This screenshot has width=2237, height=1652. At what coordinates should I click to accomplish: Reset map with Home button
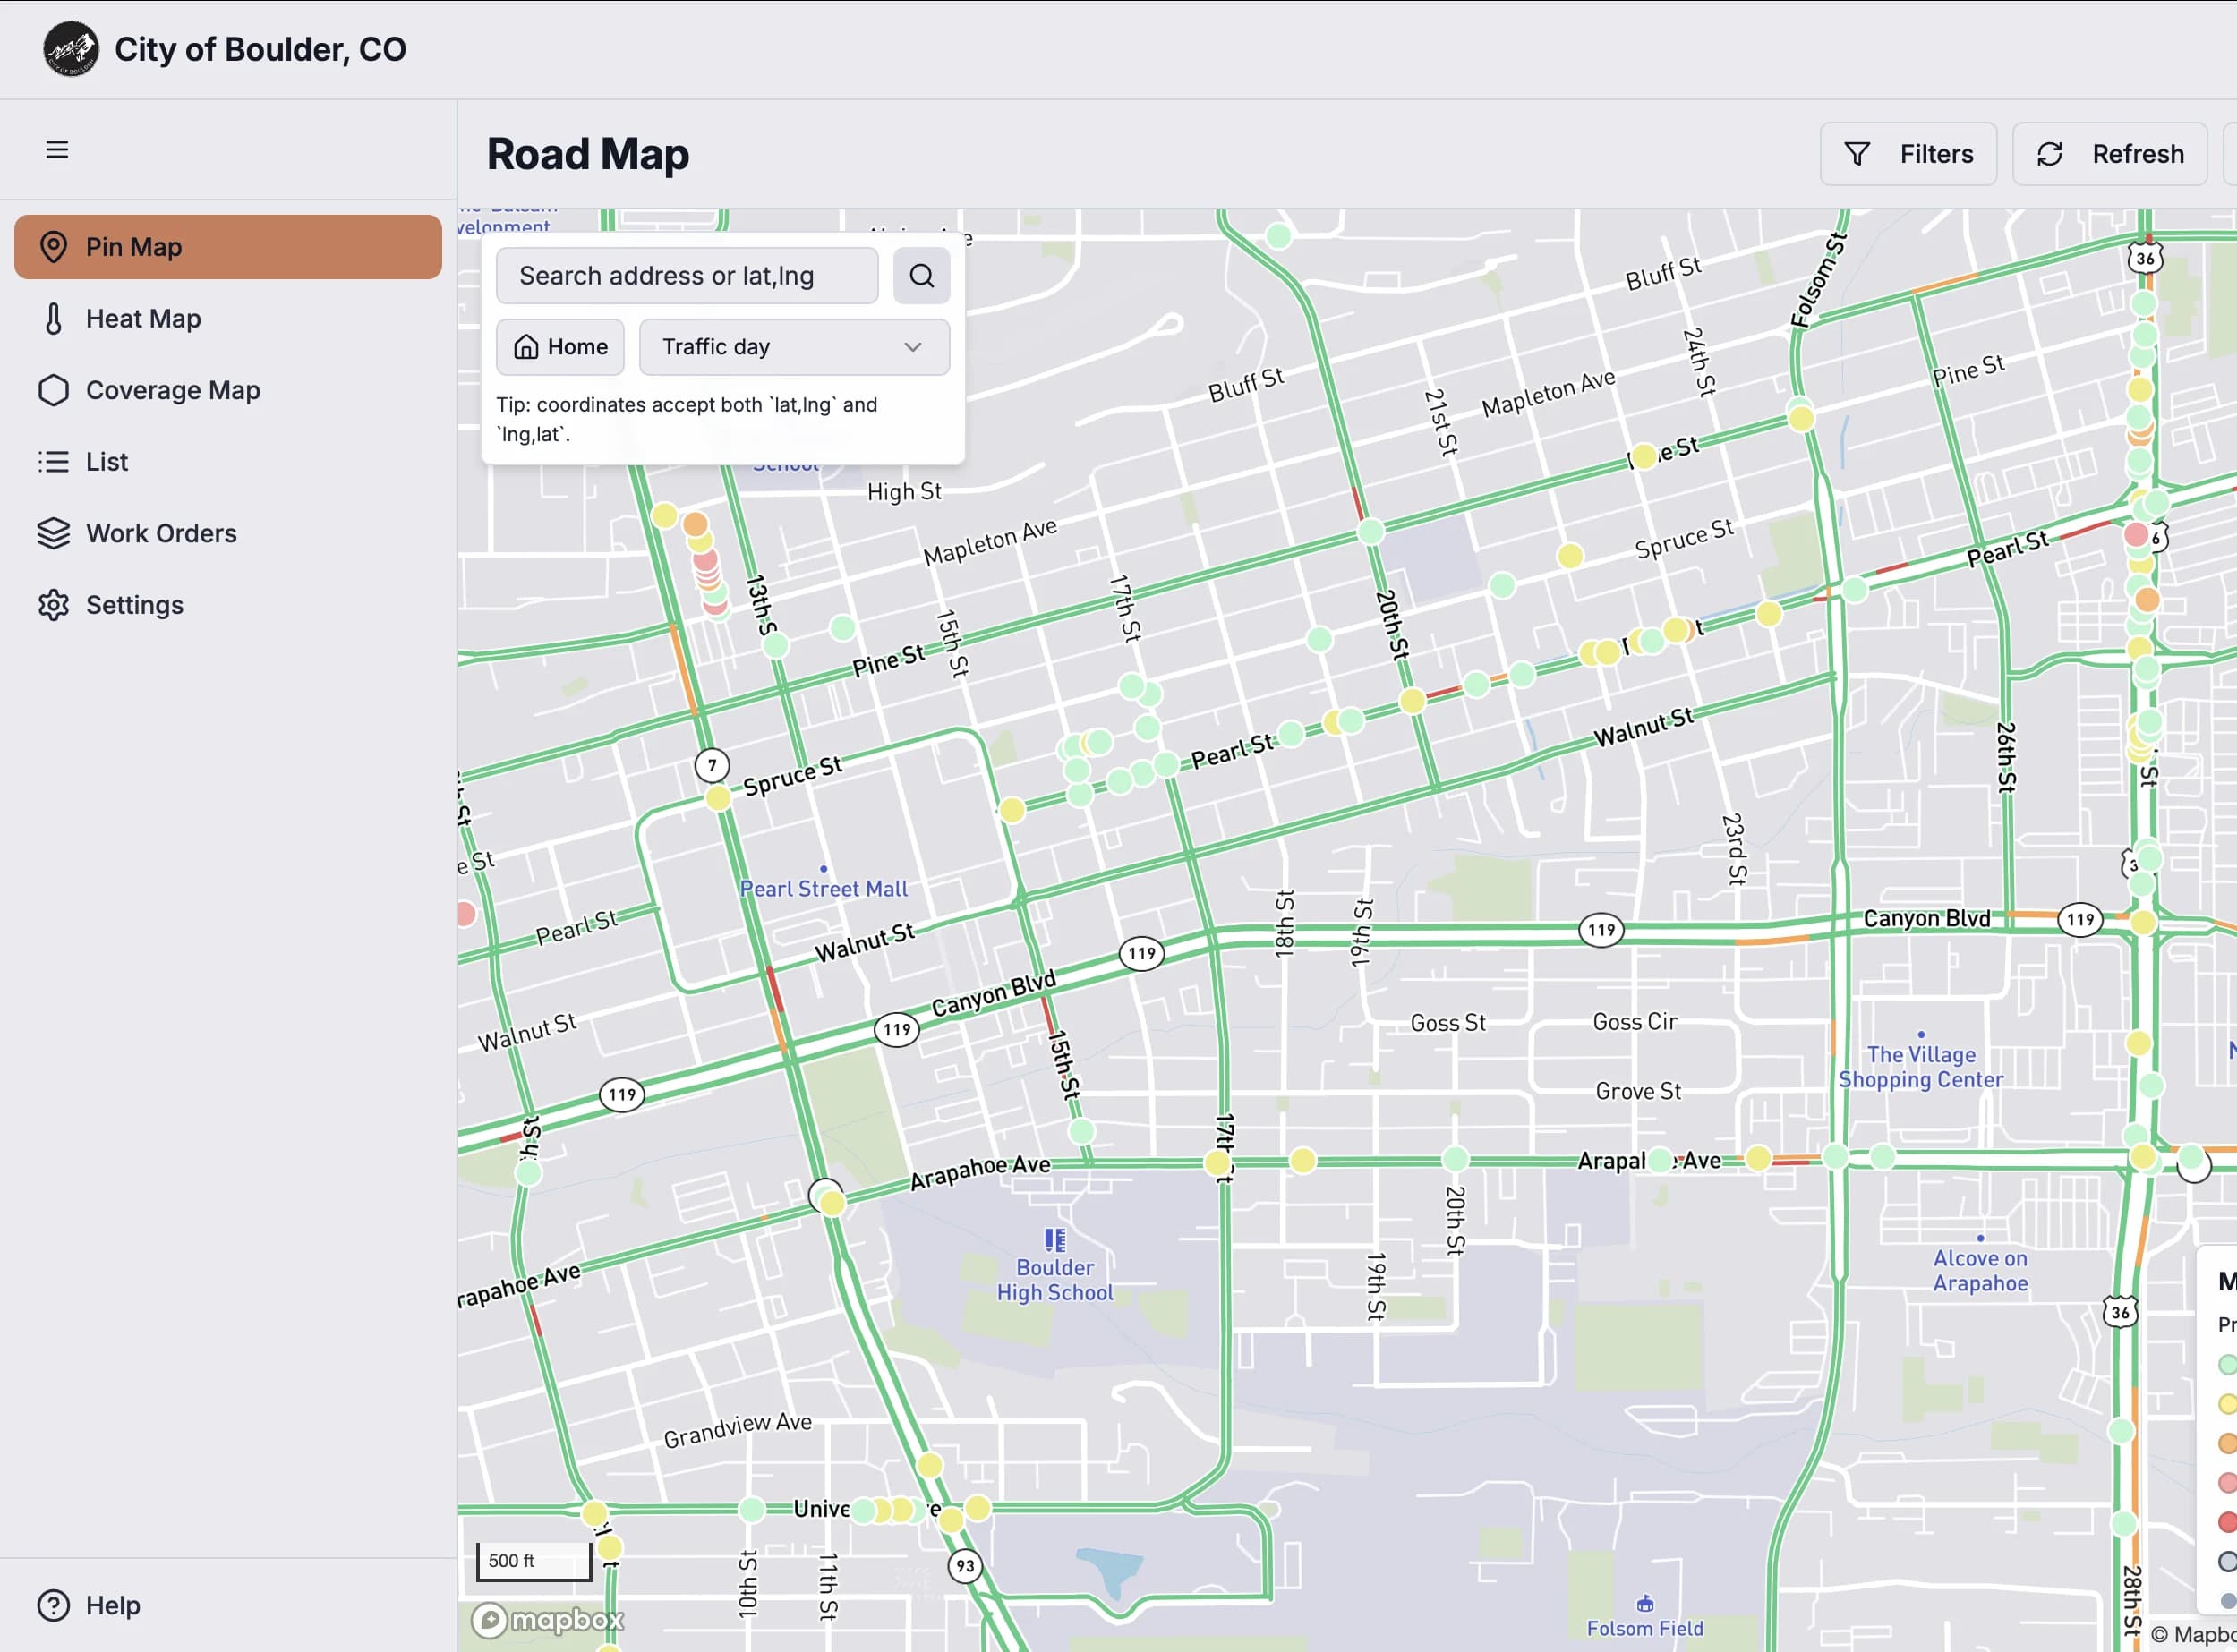point(560,347)
